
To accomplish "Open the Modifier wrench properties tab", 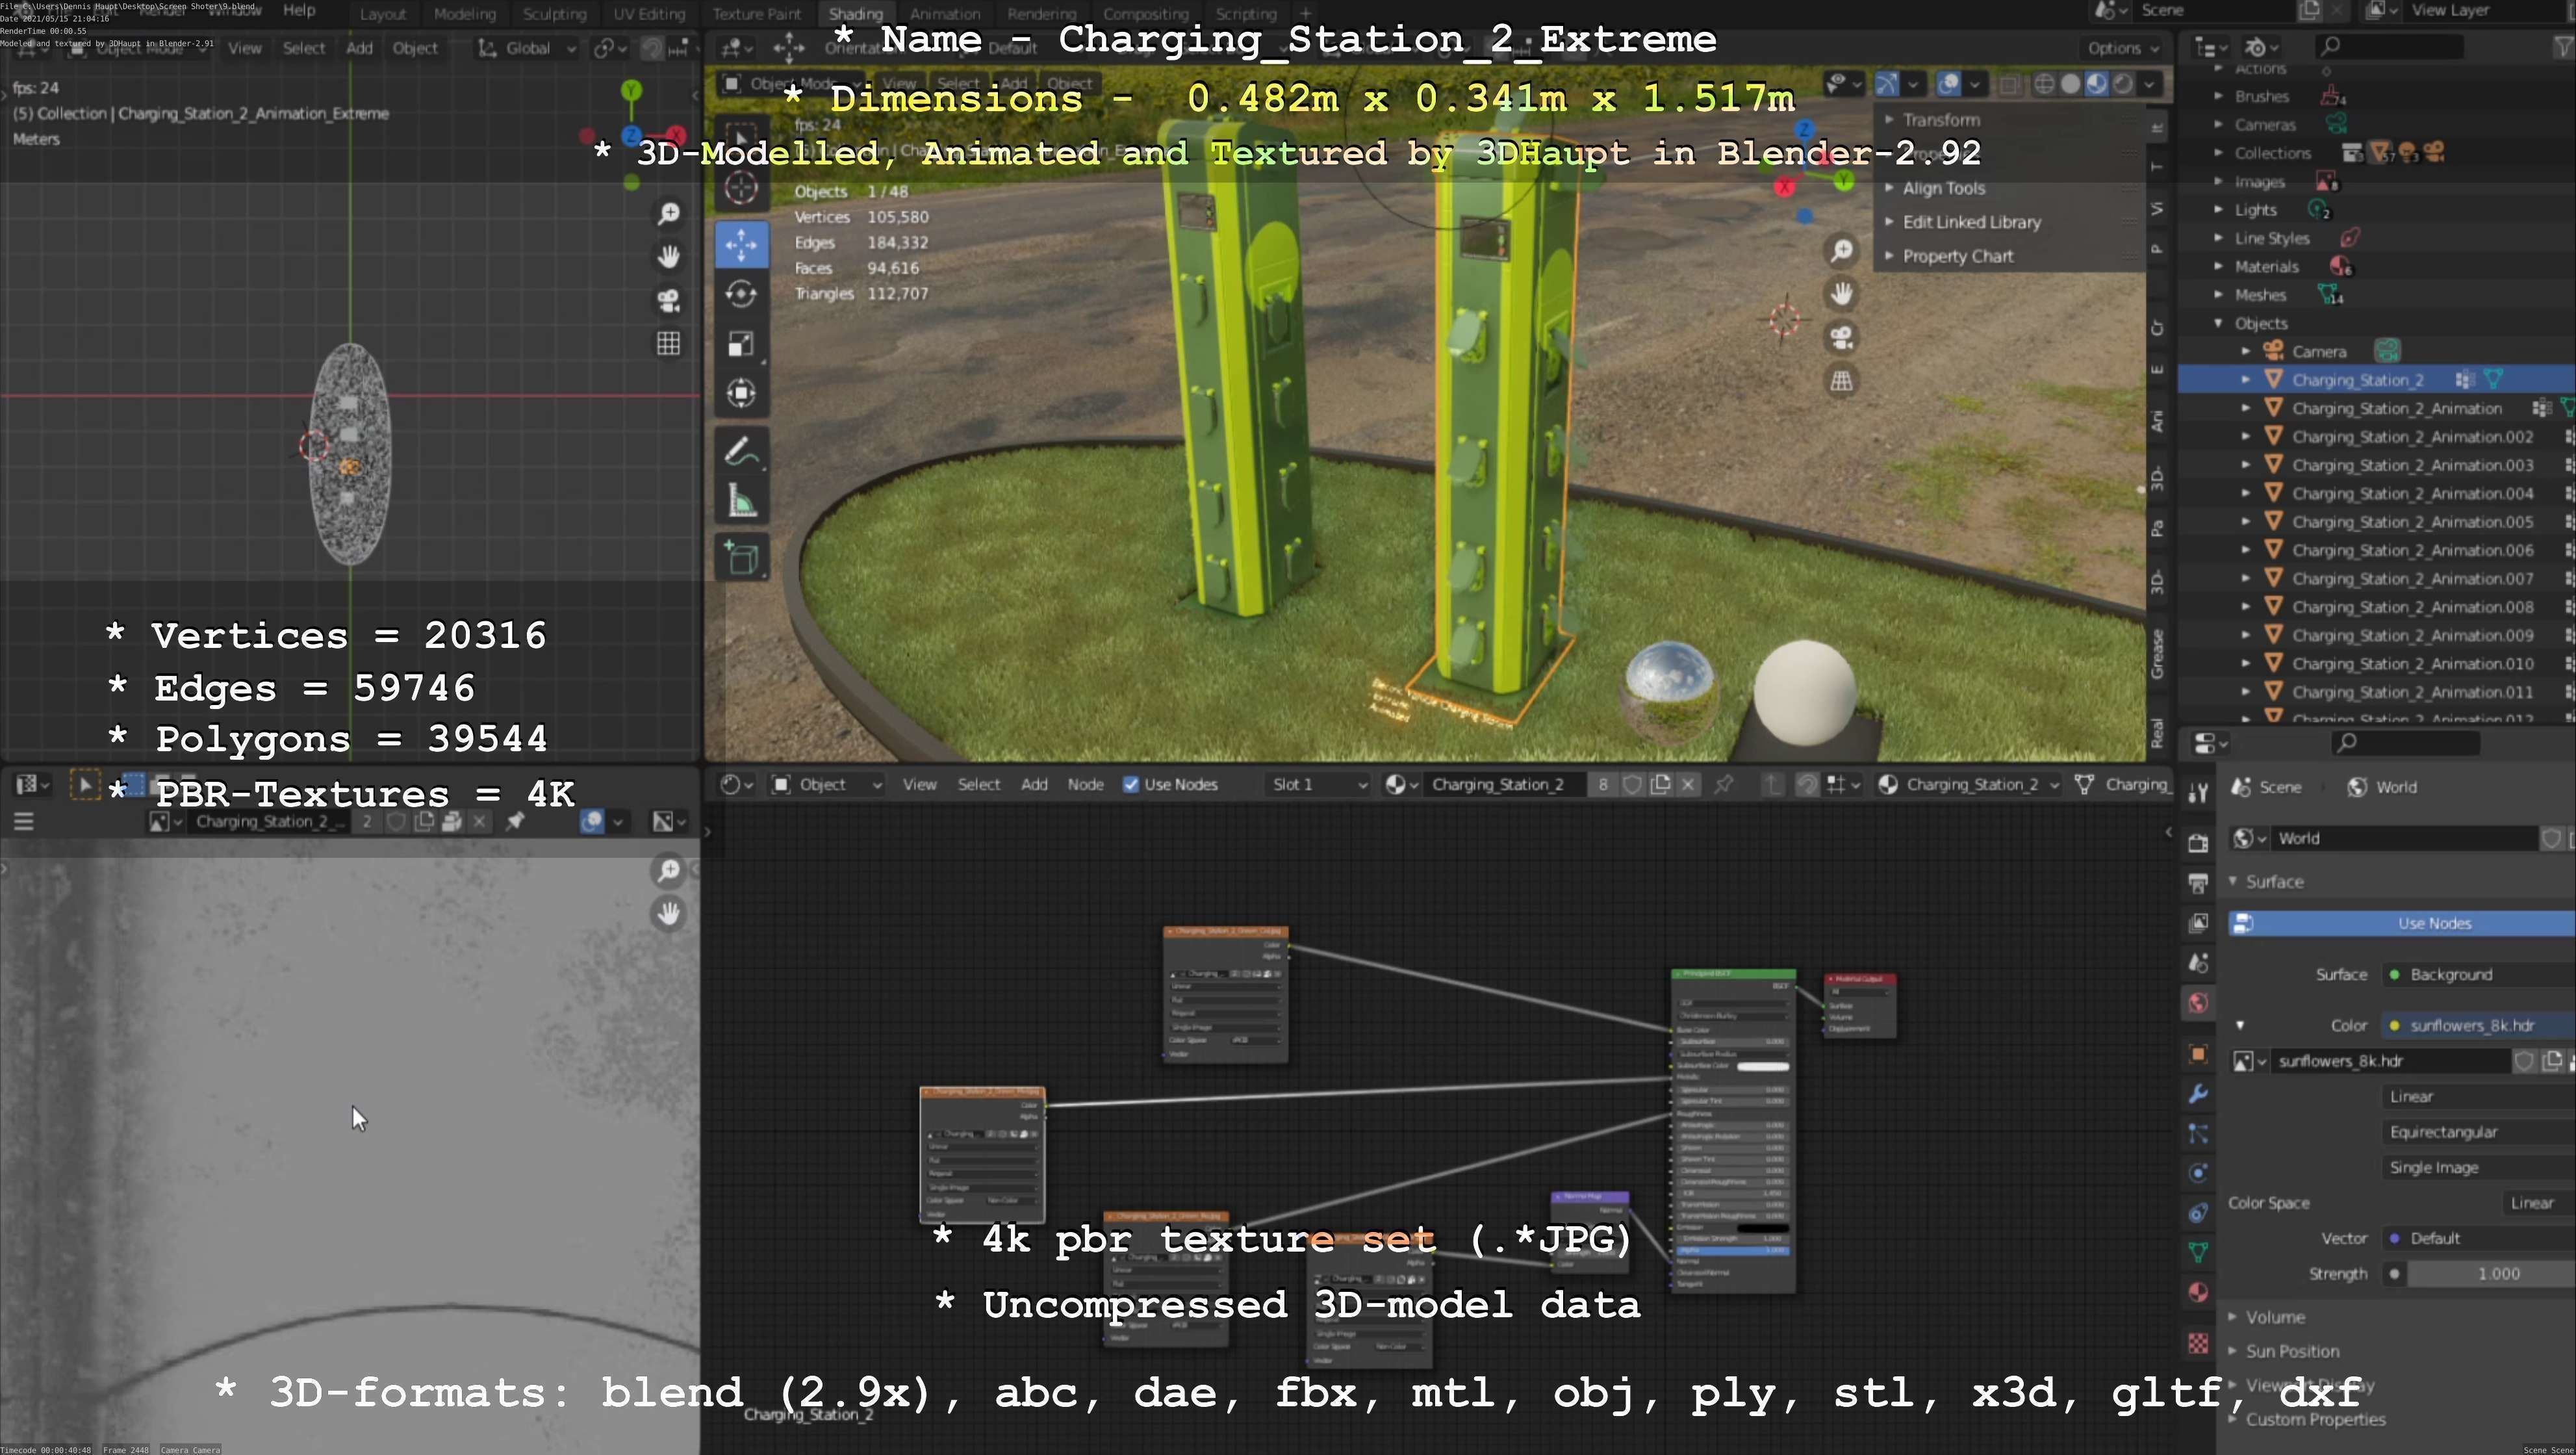I will (x=2198, y=1093).
